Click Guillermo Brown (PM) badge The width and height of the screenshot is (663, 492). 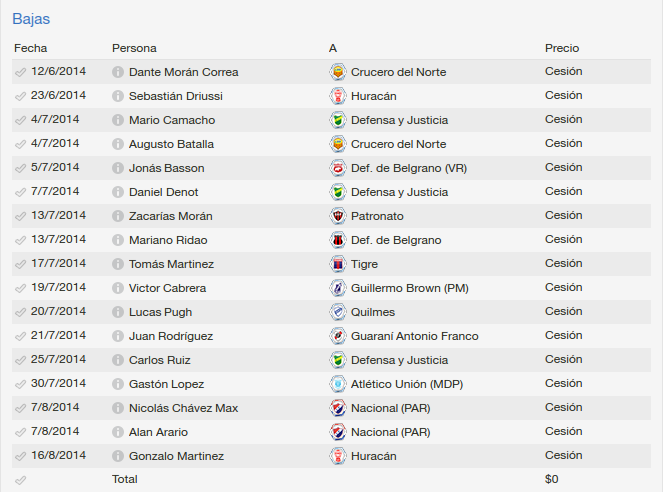pyautogui.click(x=338, y=288)
